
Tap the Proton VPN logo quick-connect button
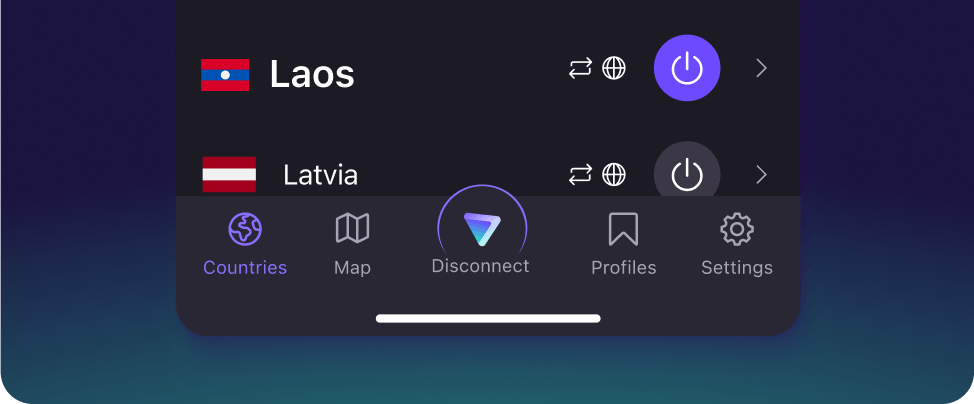click(x=482, y=229)
